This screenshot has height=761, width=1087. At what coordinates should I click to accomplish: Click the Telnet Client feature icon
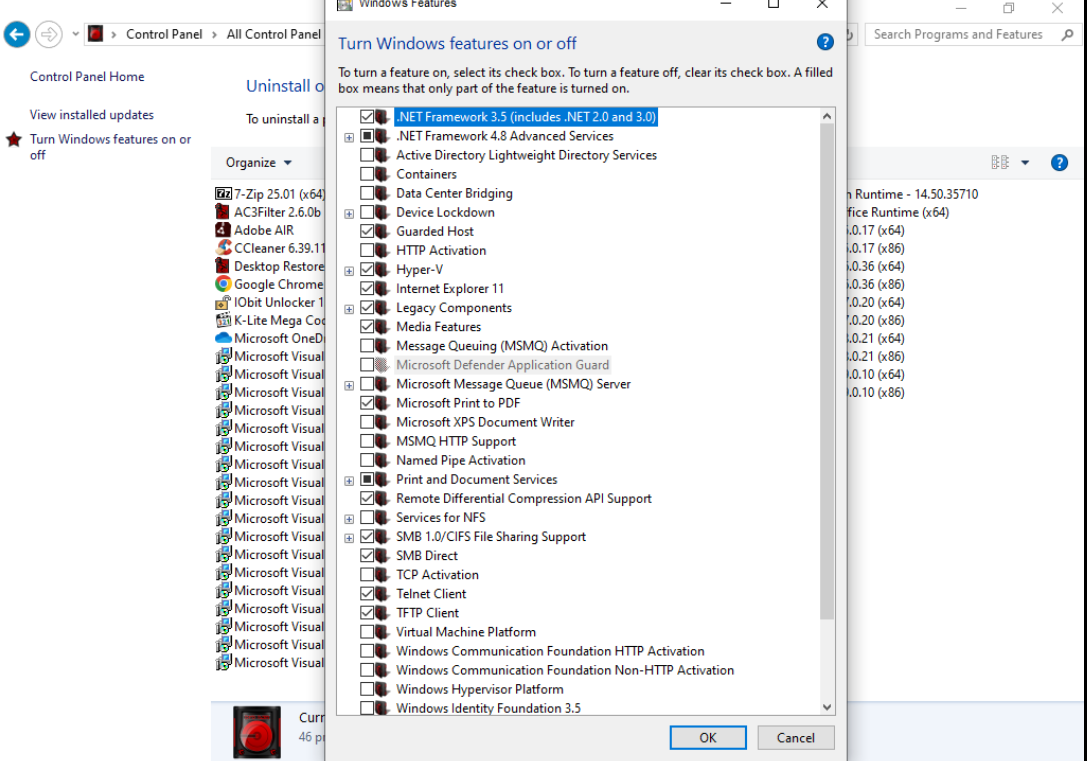point(382,594)
